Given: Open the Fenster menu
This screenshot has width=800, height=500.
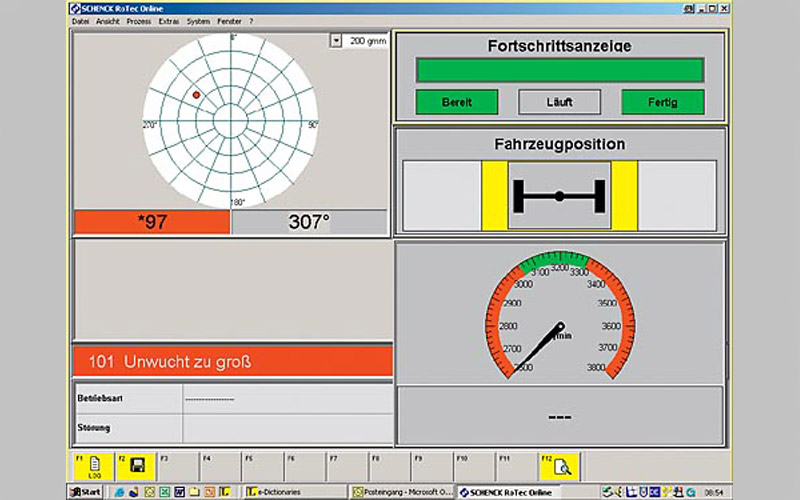Looking at the screenshot, I should point(231,20).
